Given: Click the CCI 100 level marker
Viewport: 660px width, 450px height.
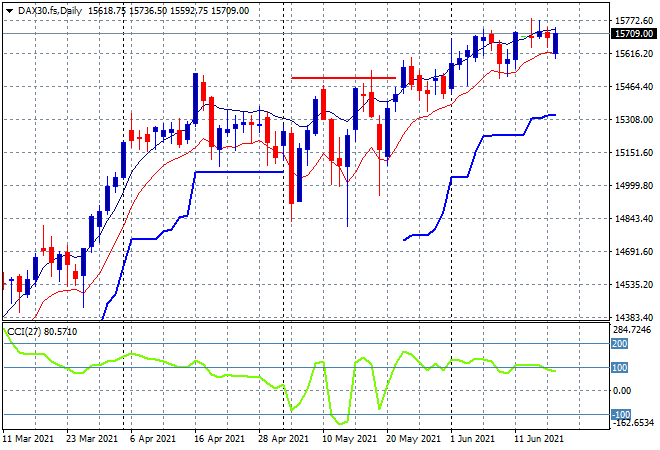Looking at the screenshot, I should tap(620, 367).
